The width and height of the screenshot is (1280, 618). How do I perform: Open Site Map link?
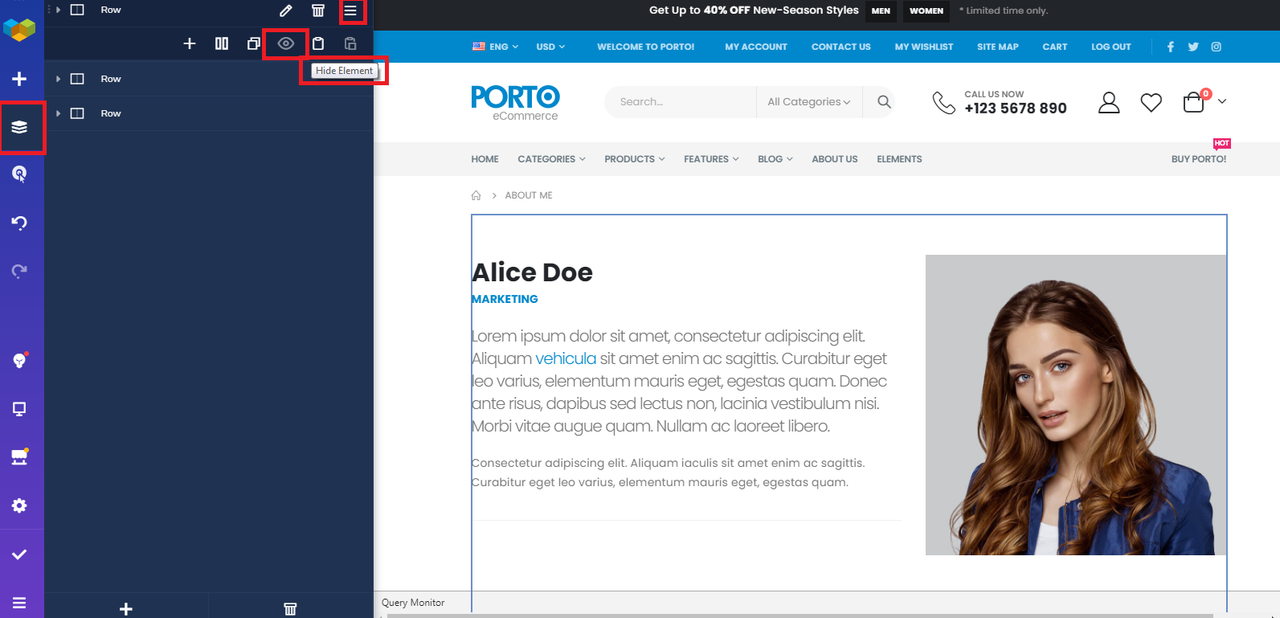point(998,47)
